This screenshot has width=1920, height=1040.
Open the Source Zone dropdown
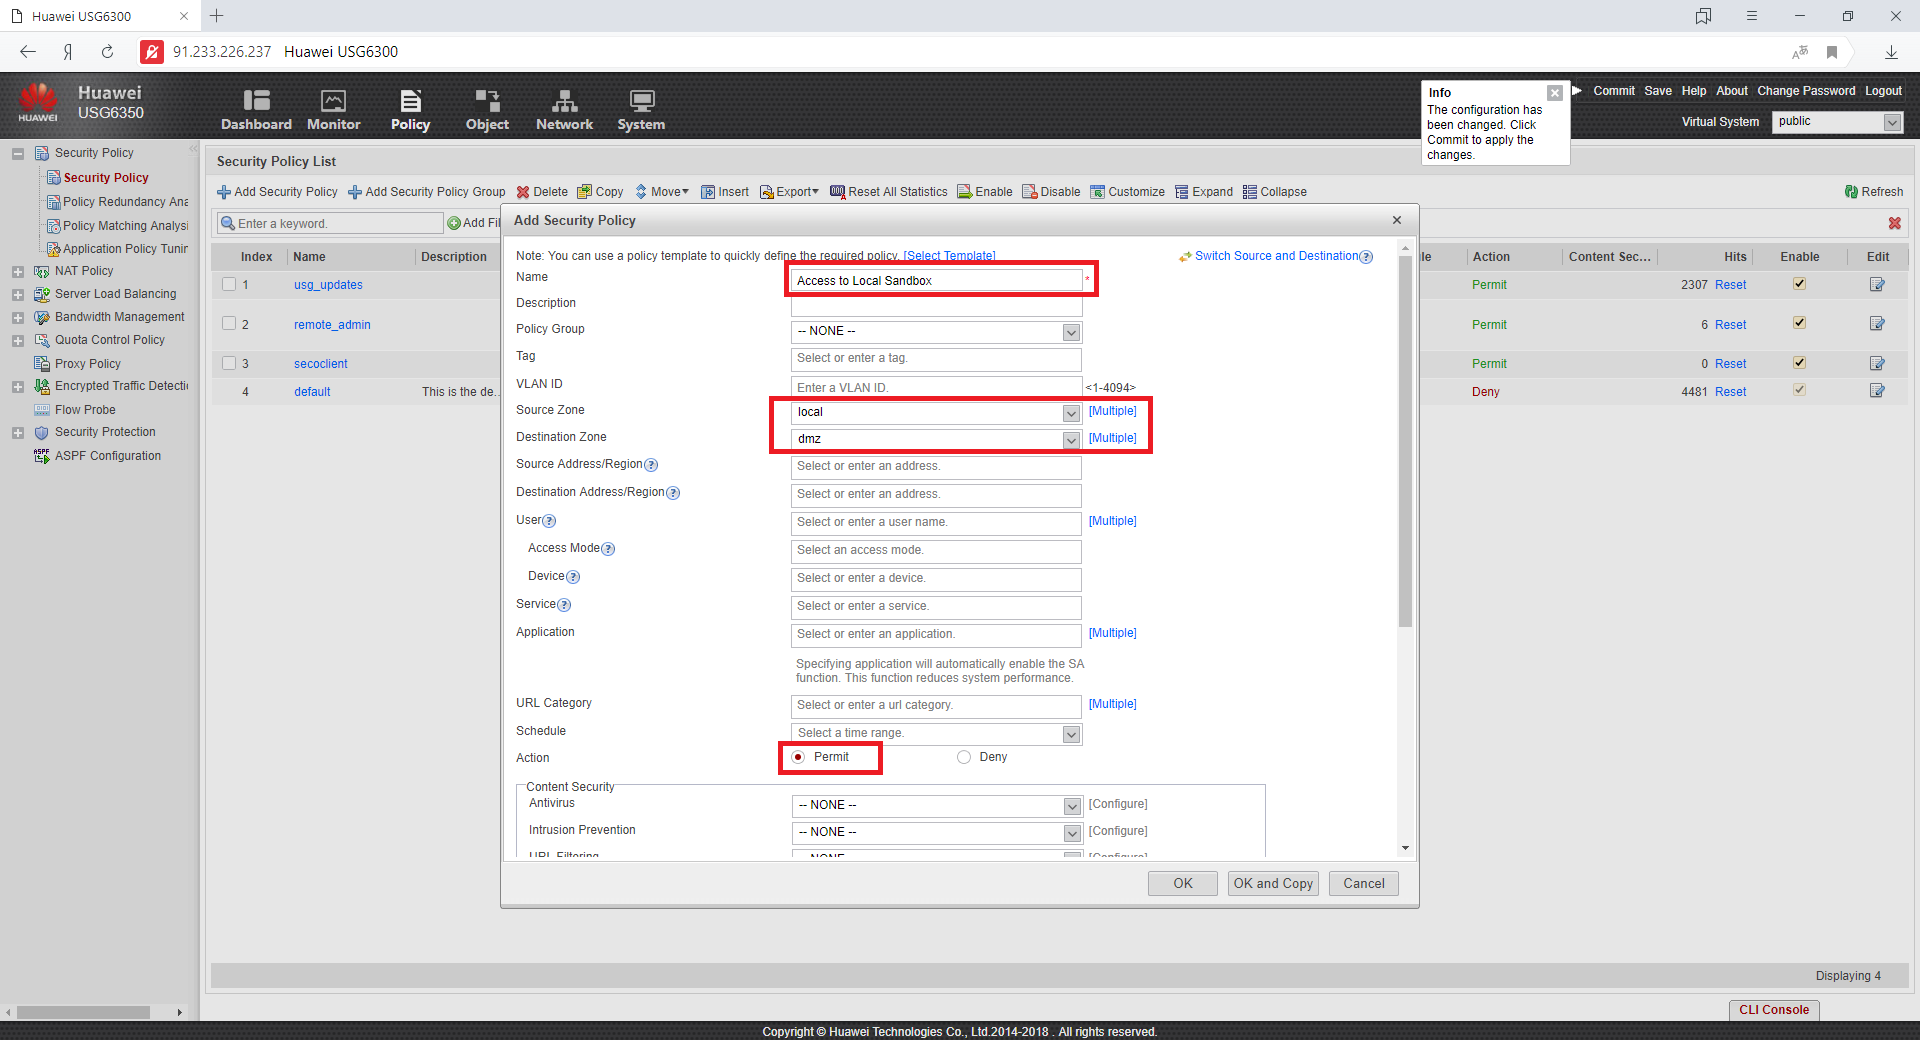[1071, 413]
